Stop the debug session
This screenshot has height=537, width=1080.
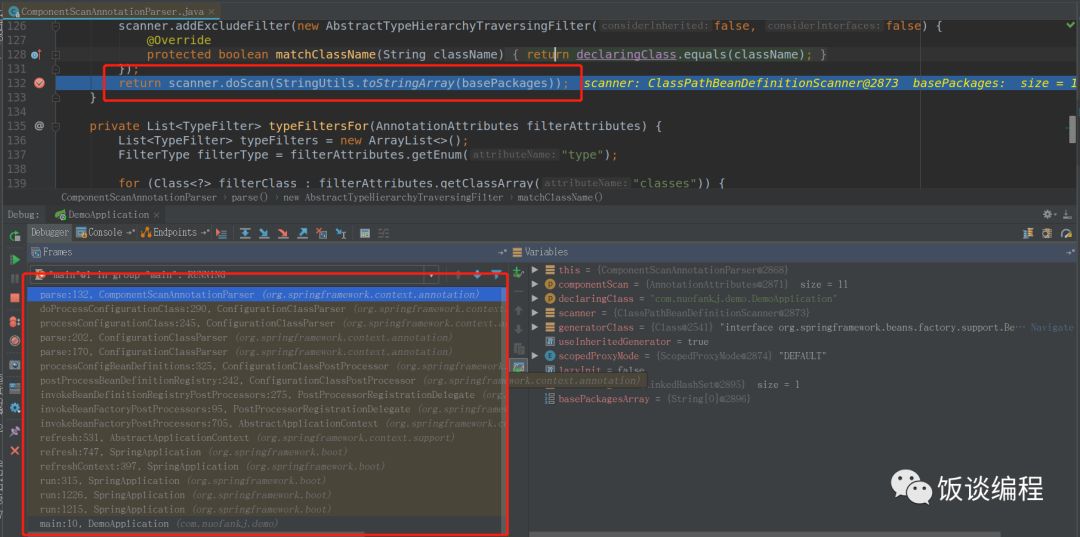point(14,298)
